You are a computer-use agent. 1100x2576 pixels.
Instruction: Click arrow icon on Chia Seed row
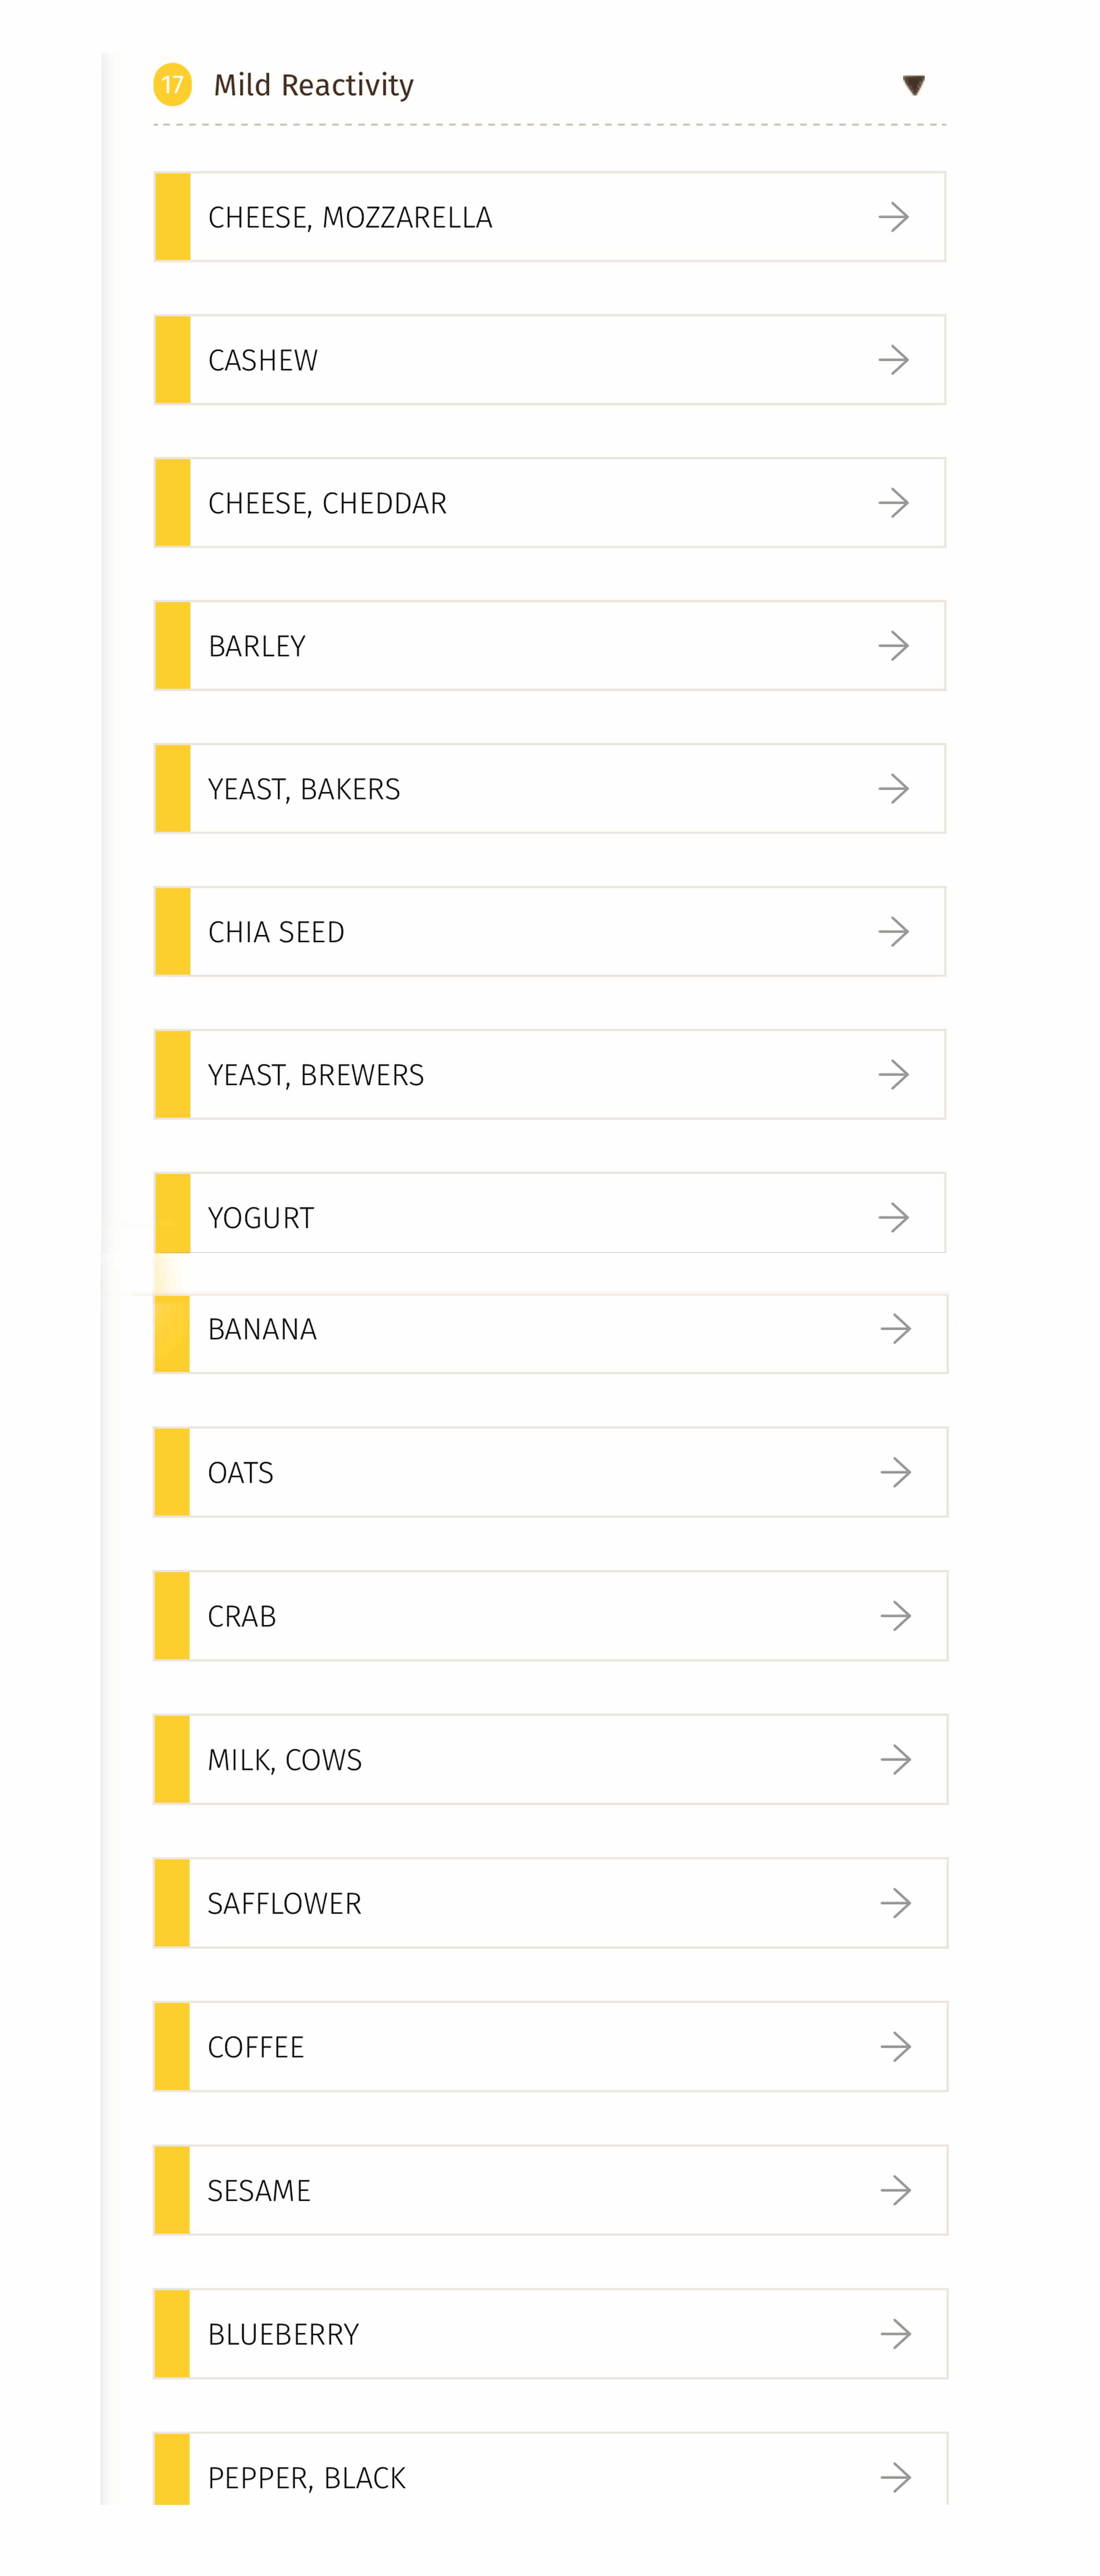893,932
